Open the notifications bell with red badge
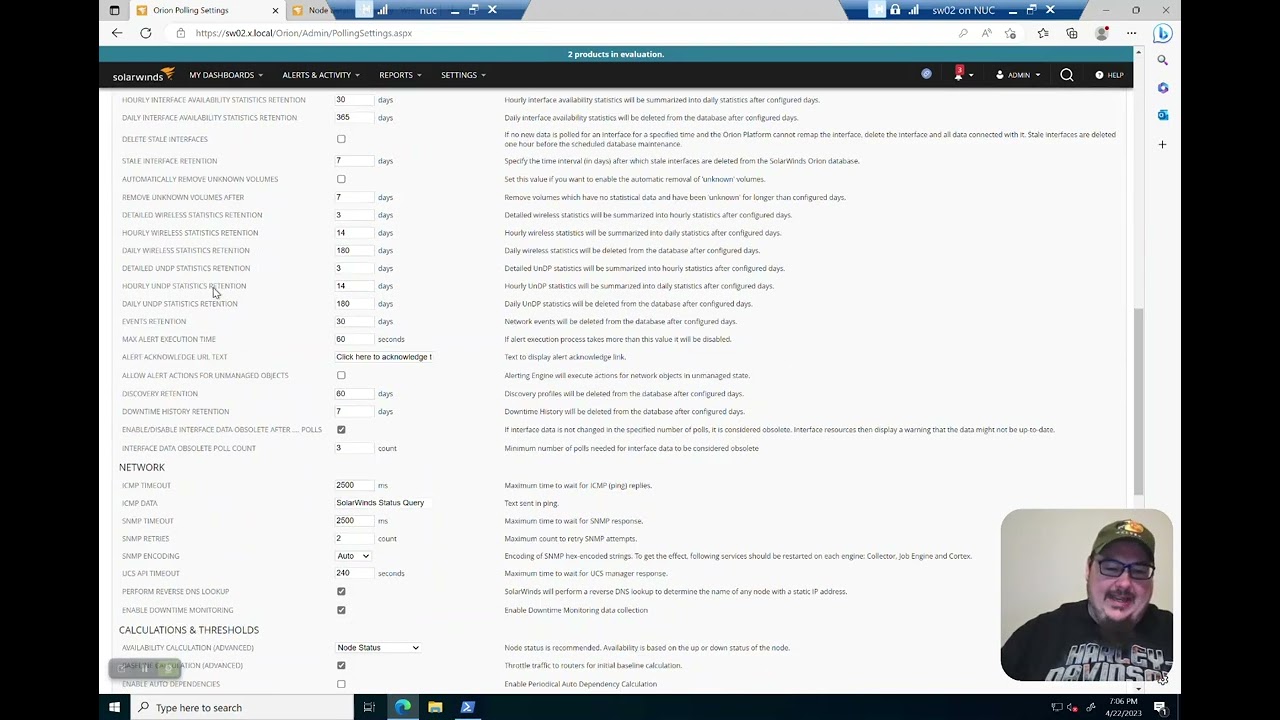 tap(959, 74)
